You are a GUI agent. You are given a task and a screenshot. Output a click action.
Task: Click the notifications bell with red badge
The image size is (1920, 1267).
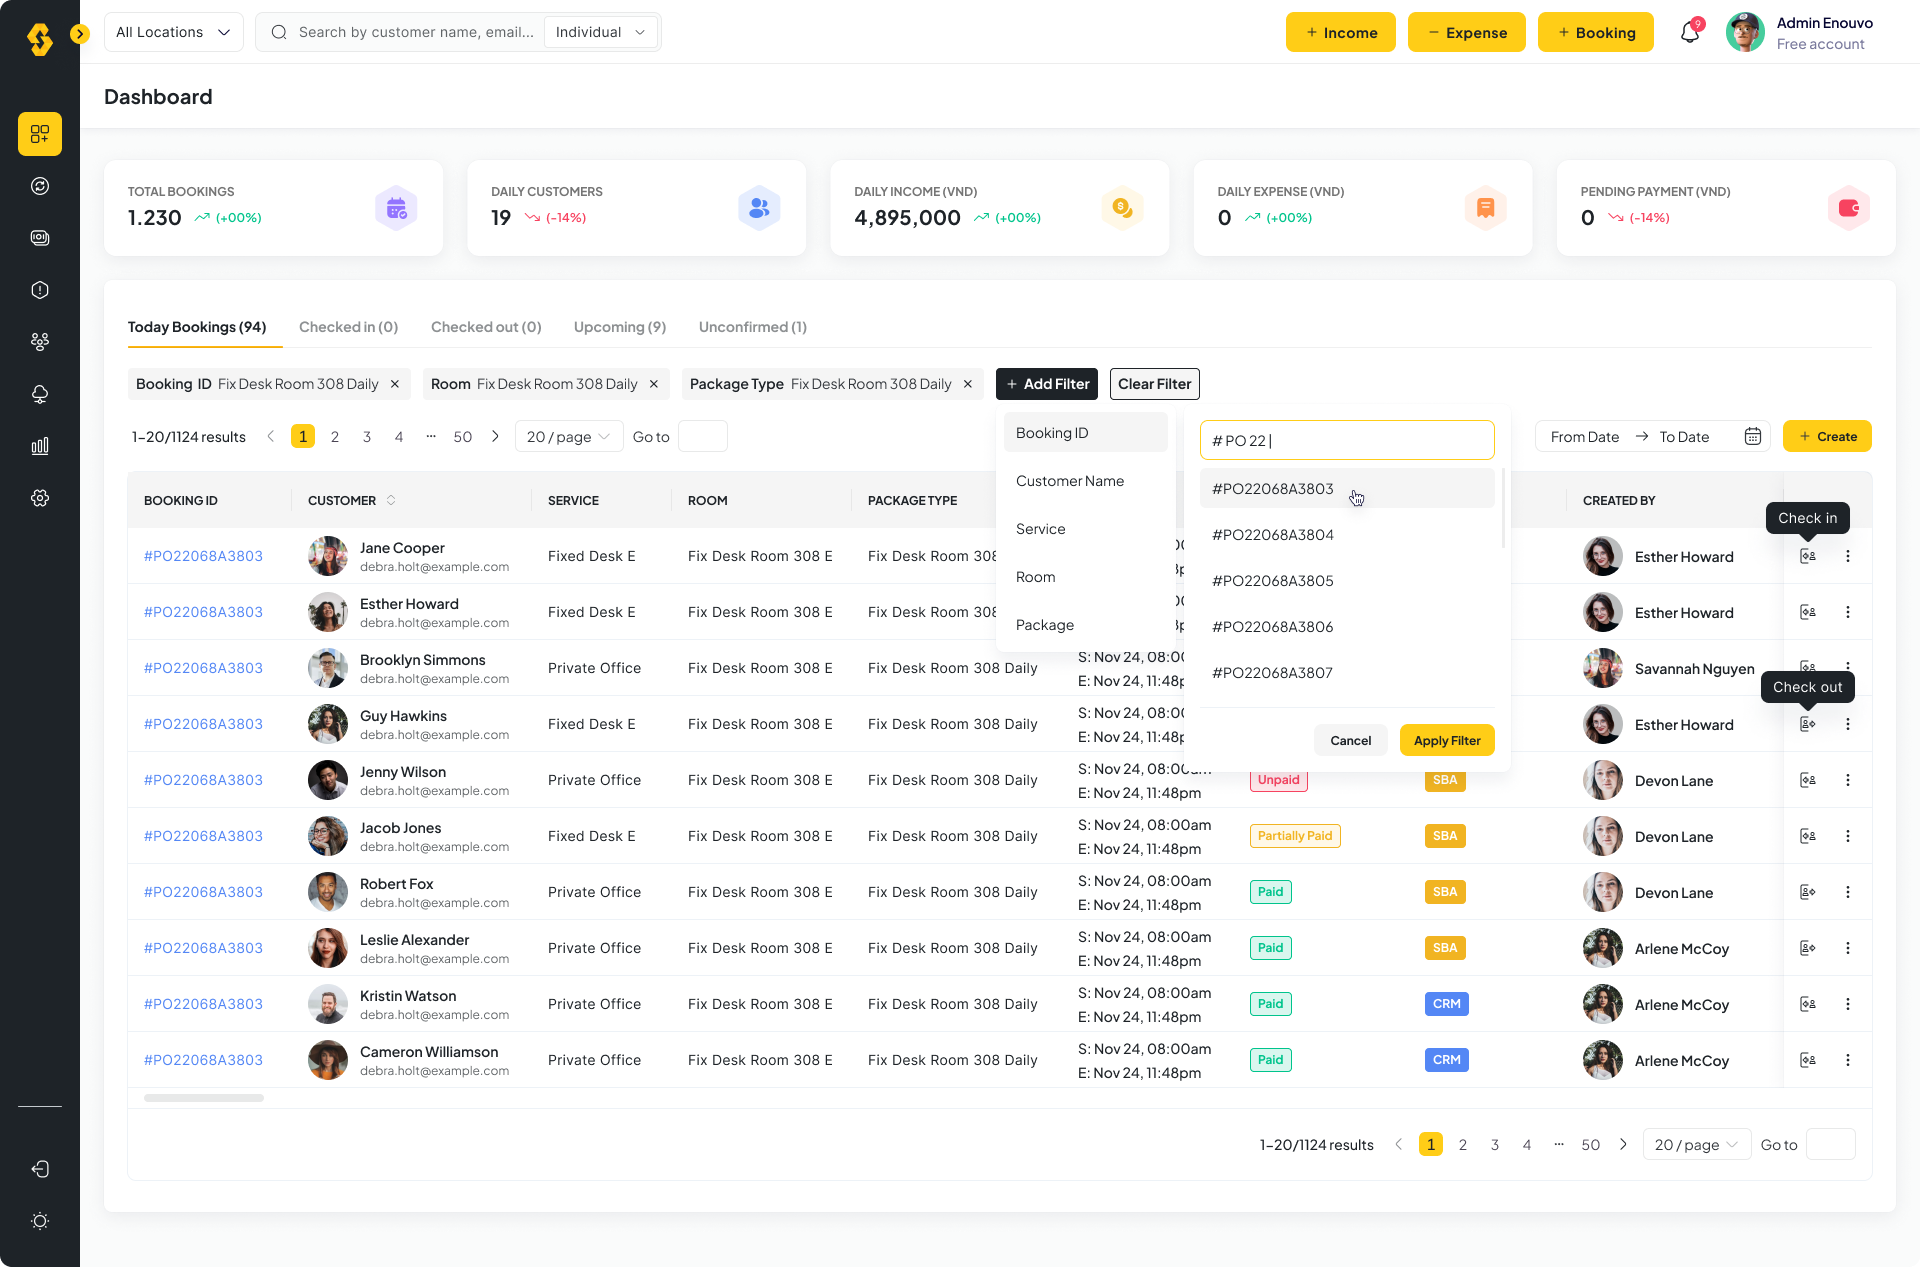click(x=1690, y=32)
